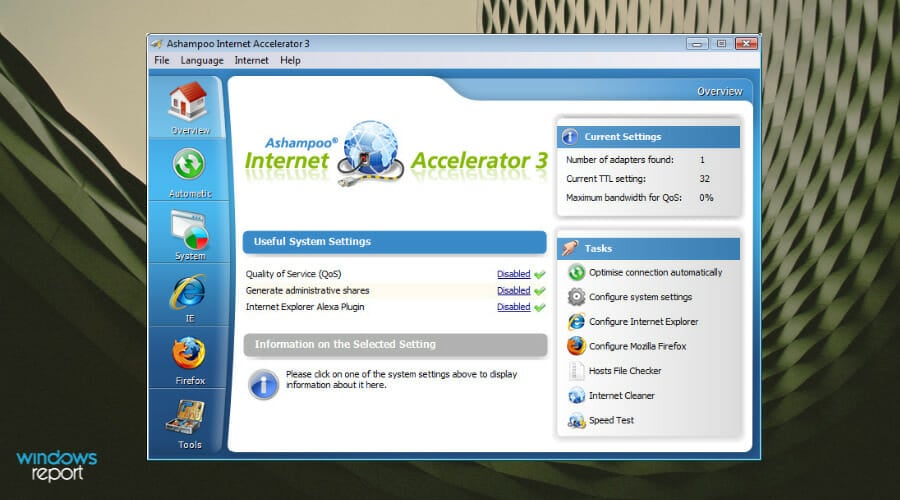
Task: Click the info icon in Current Settings header
Action: pos(569,137)
